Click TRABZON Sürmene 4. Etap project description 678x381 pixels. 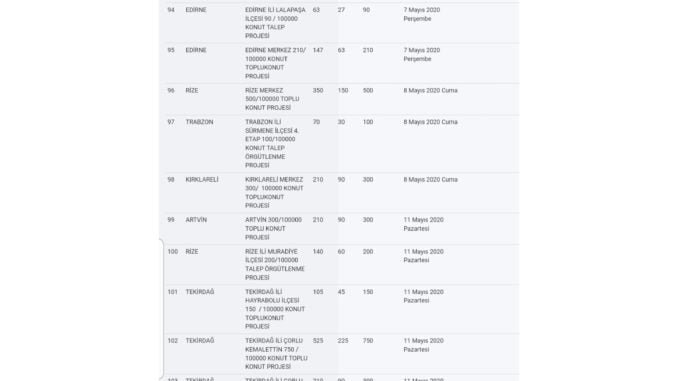coord(272,144)
